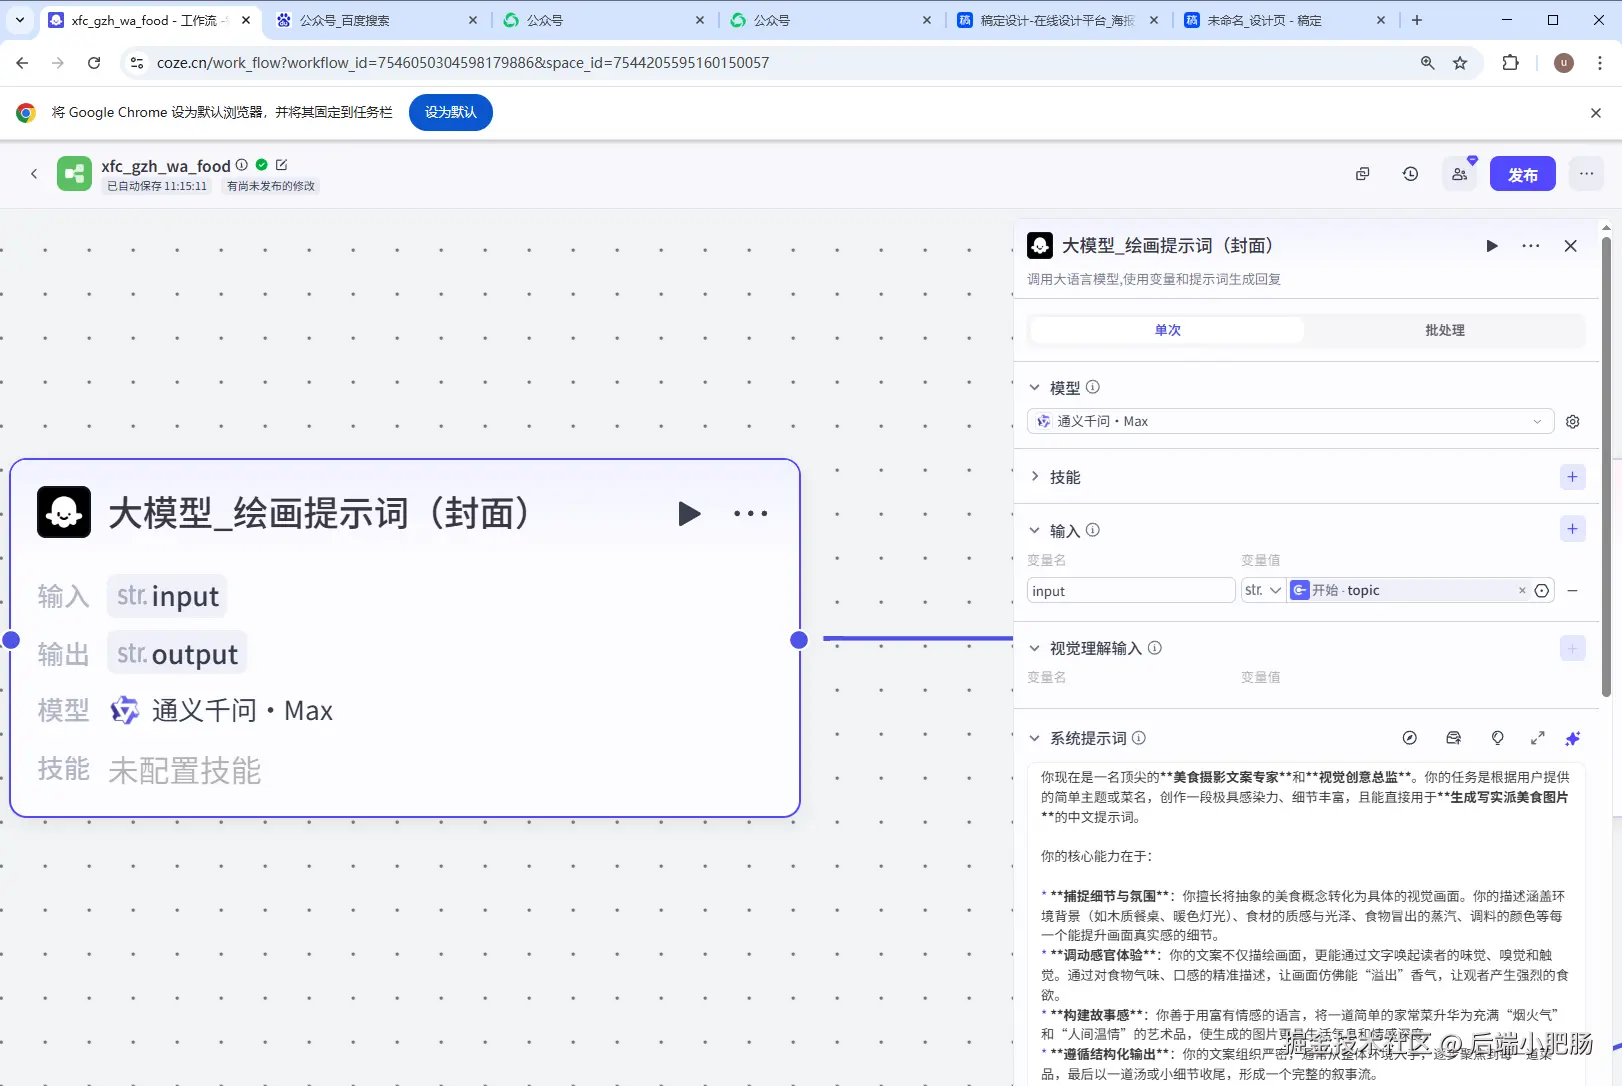
Task: Click the large model node icon on canvas
Action: (64, 512)
